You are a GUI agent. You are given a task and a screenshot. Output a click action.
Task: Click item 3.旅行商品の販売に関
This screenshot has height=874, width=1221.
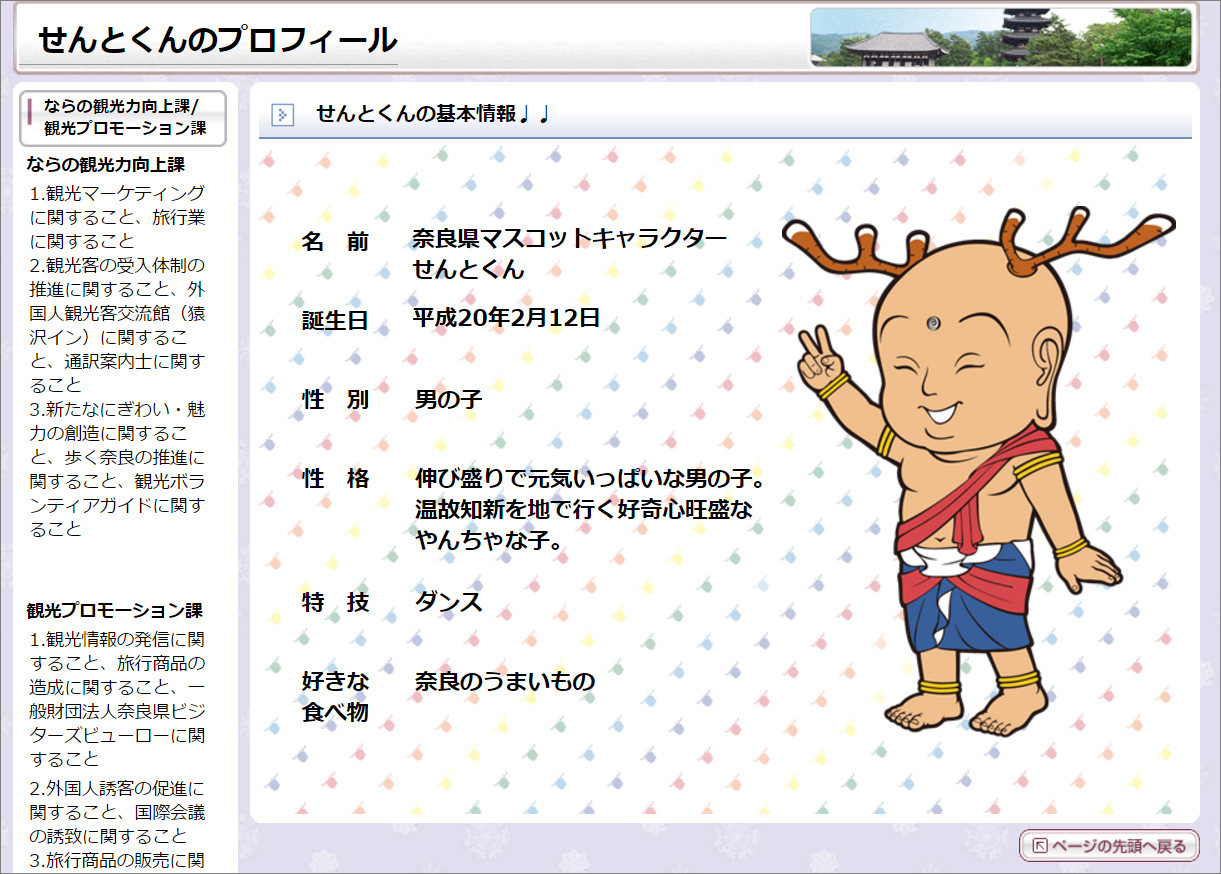click(x=117, y=860)
